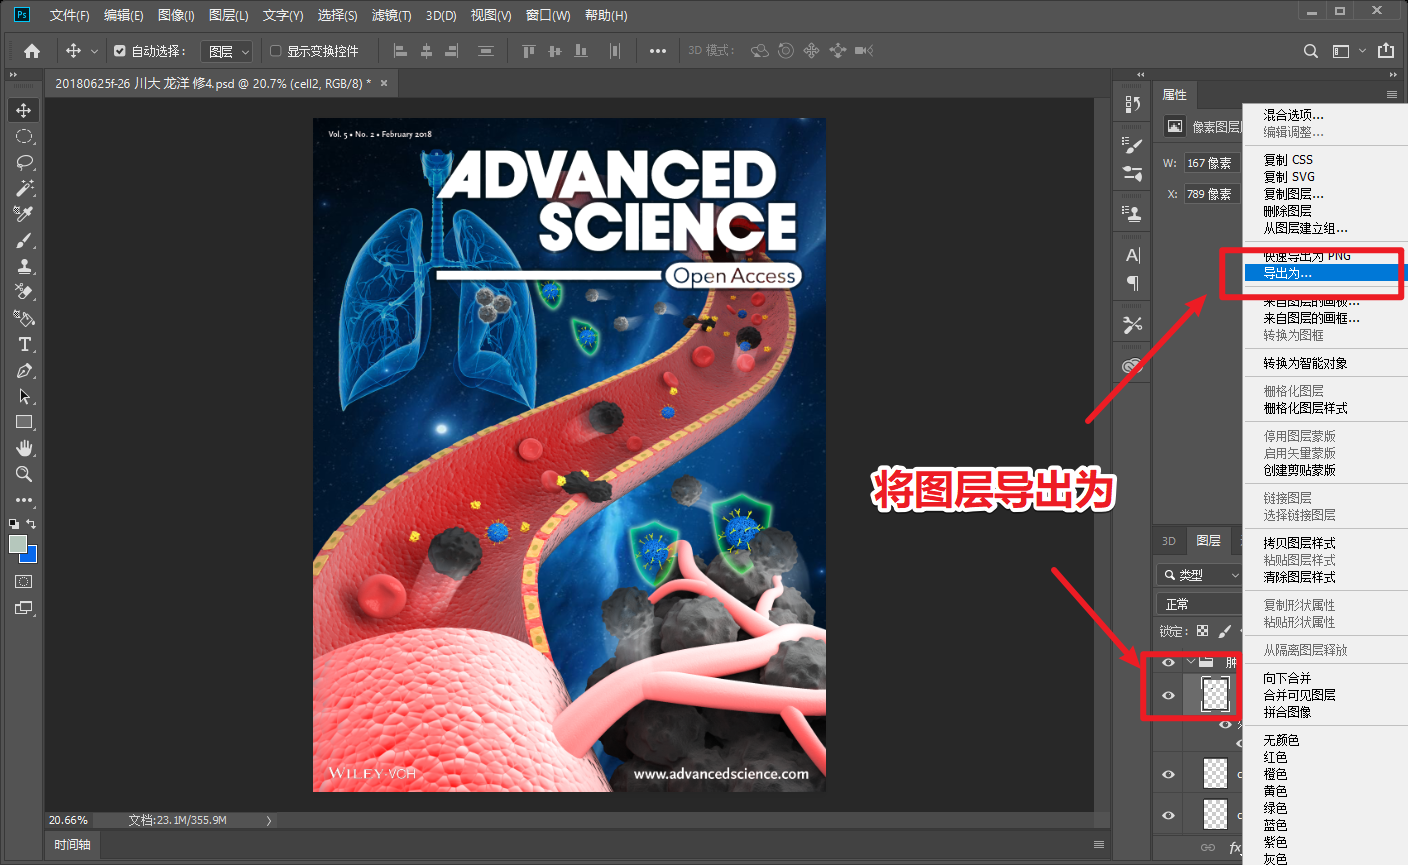Open the 类型 layer filter dropdown

click(x=1199, y=575)
